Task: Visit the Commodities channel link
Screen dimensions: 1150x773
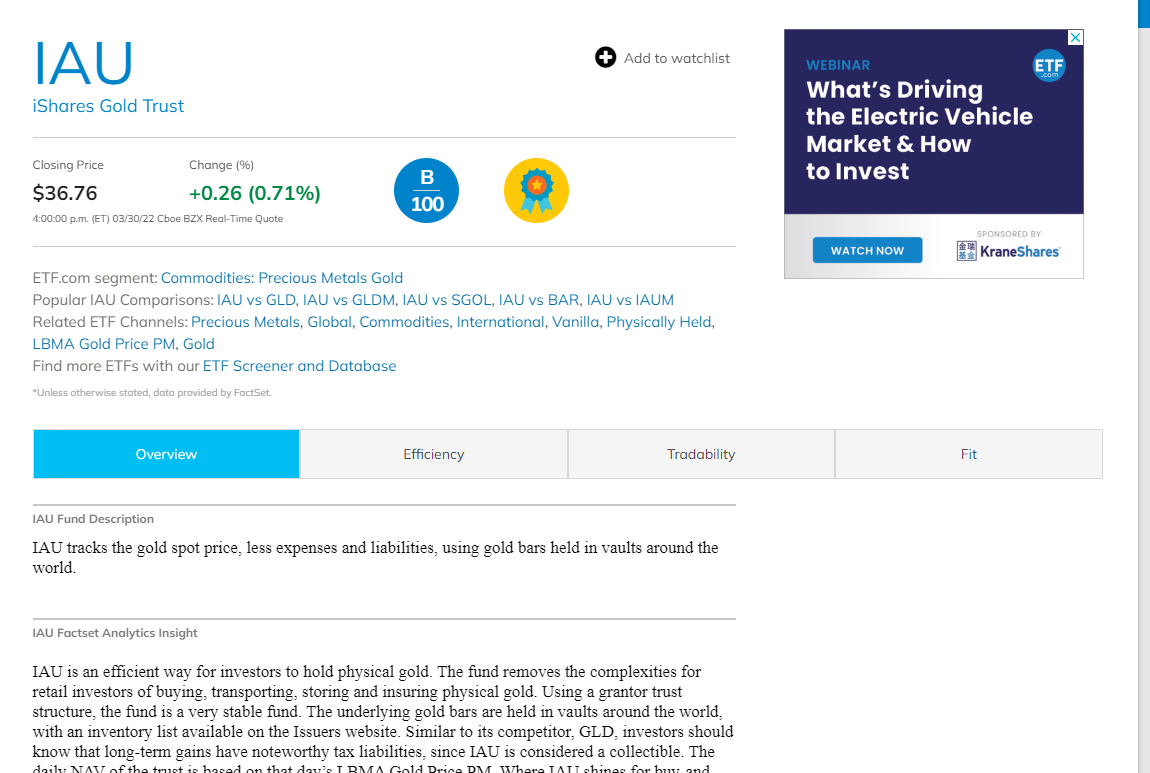Action: coord(404,322)
